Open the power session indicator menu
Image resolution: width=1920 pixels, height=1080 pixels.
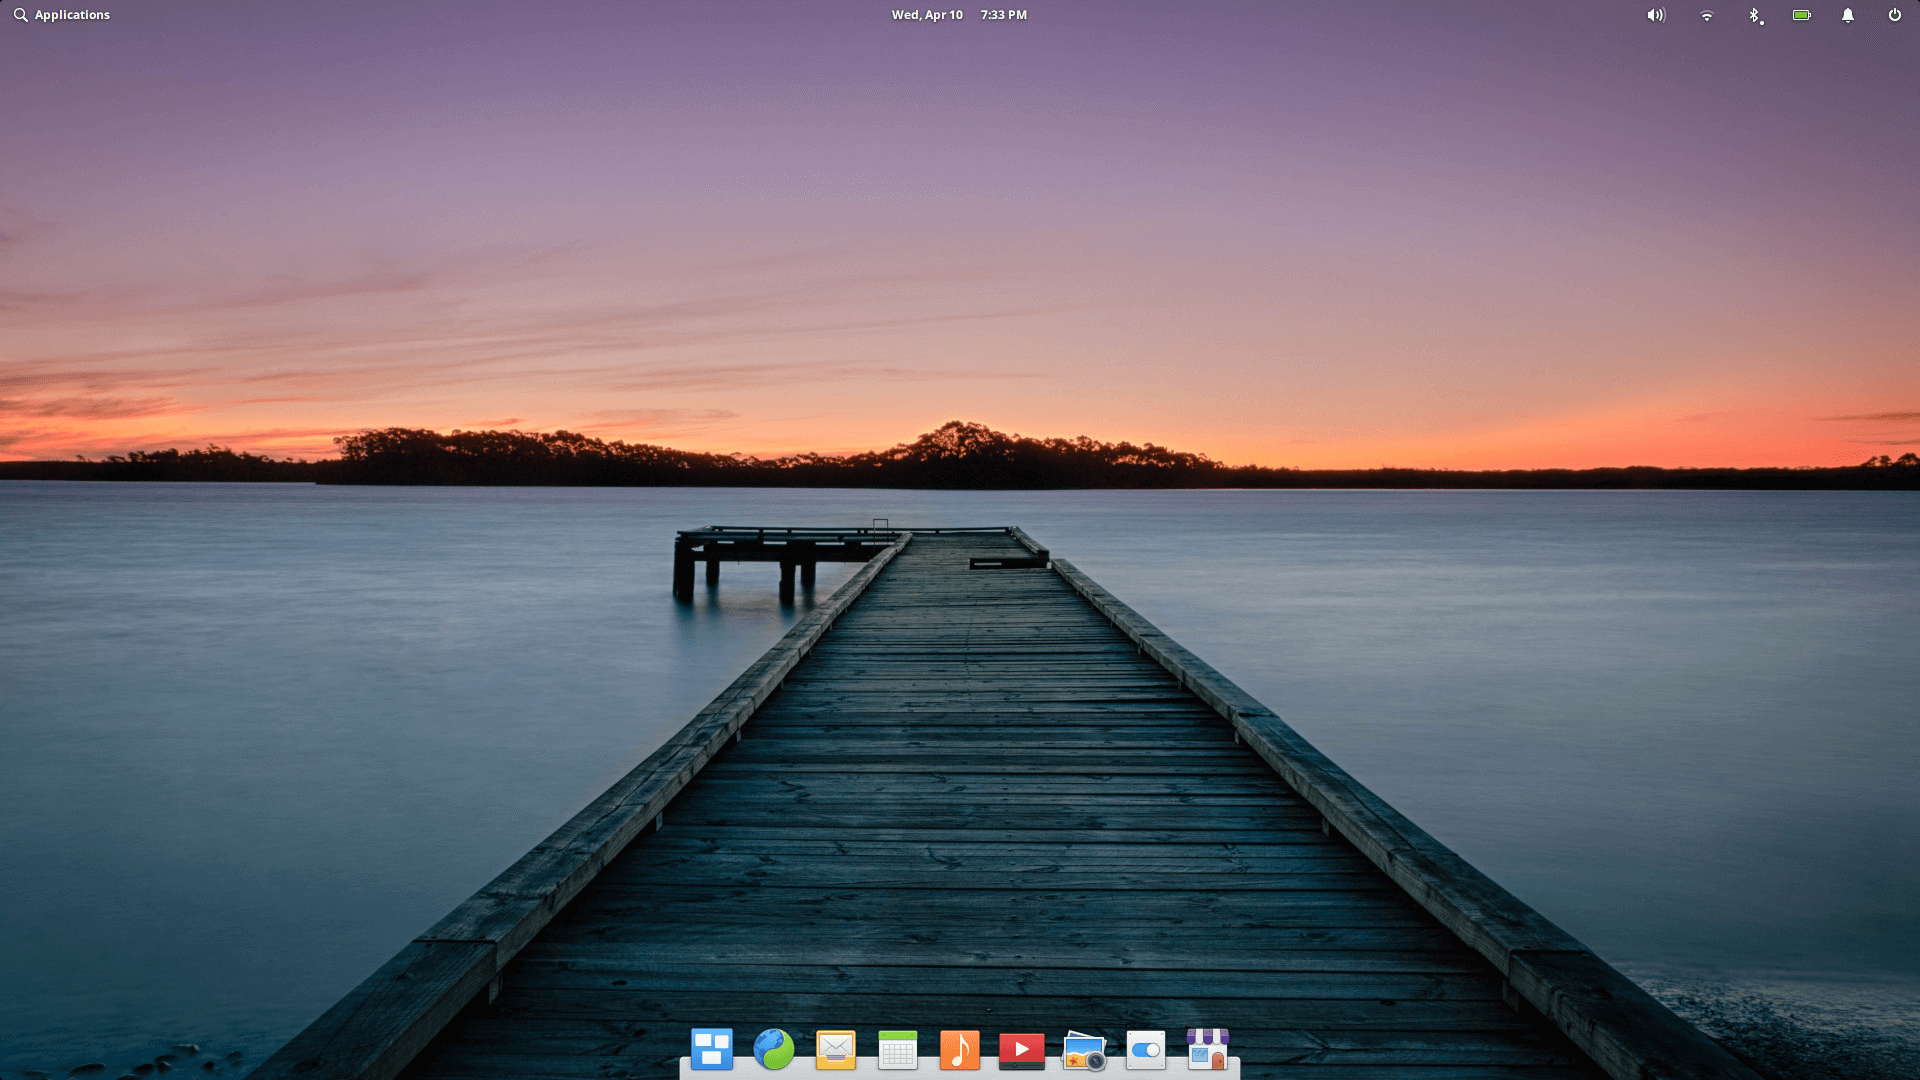1895,15
